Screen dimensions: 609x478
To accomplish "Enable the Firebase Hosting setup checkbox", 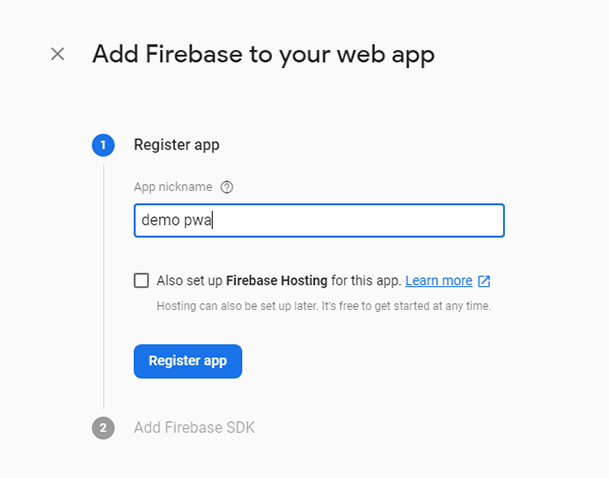I will (x=142, y=281).
